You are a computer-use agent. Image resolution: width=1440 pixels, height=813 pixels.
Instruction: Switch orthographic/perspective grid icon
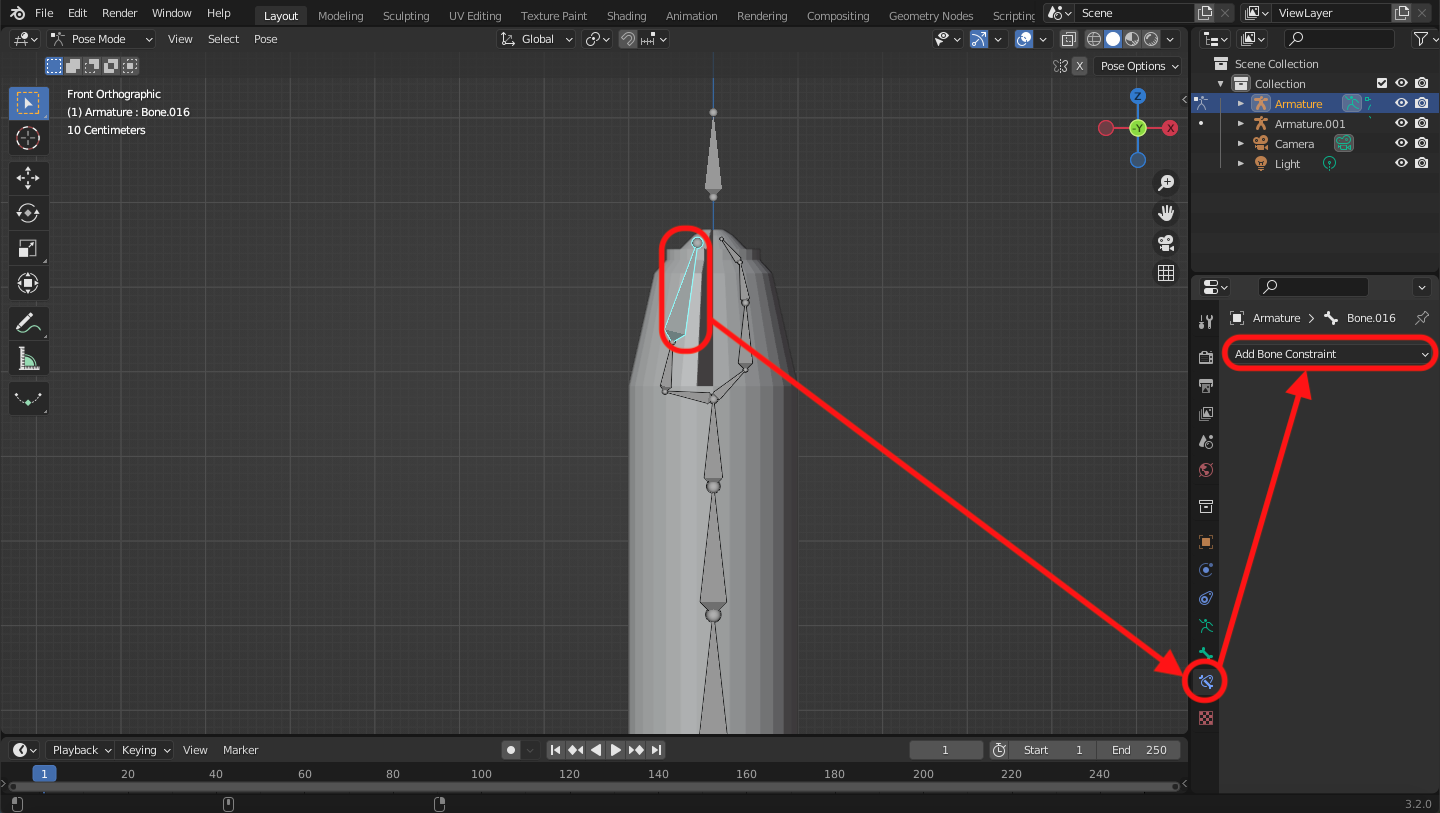1166,273
